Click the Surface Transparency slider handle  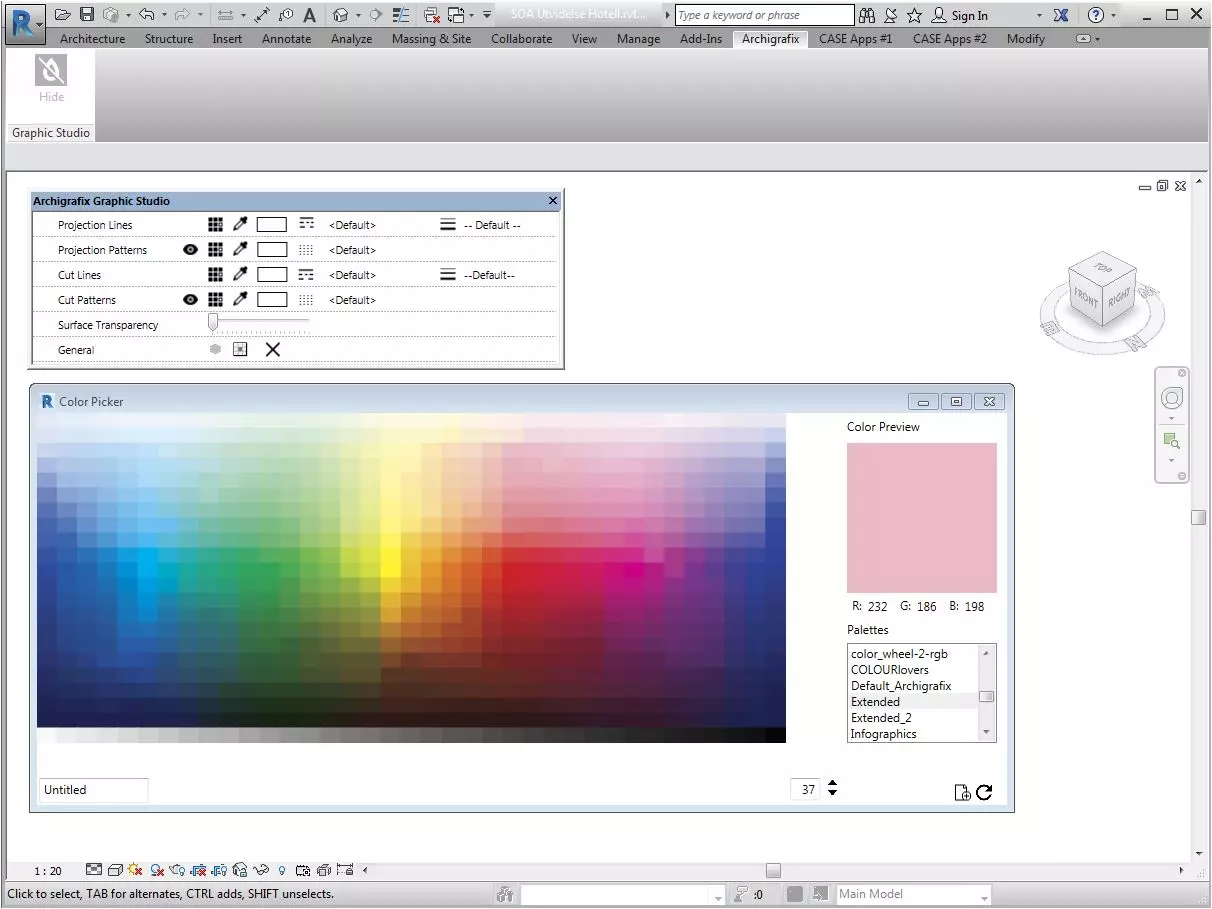click(213, 321)
